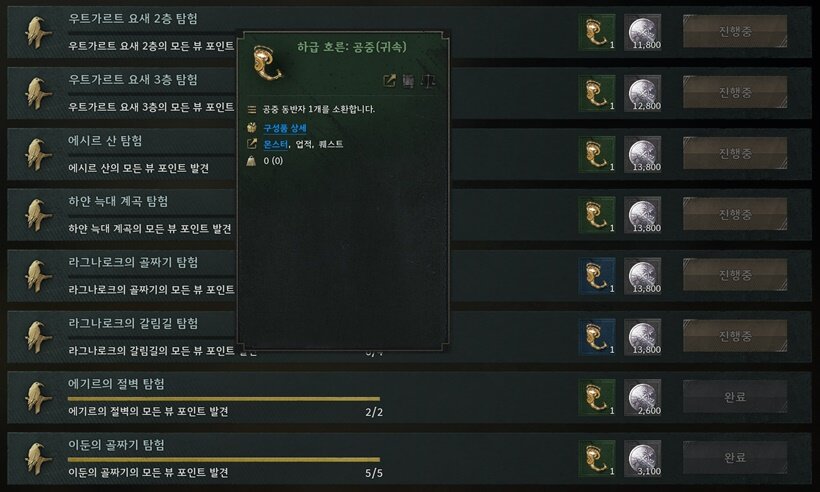
Task: Click the raven icon beside 에시르 산 탐험
Action: tap(37, 154)
